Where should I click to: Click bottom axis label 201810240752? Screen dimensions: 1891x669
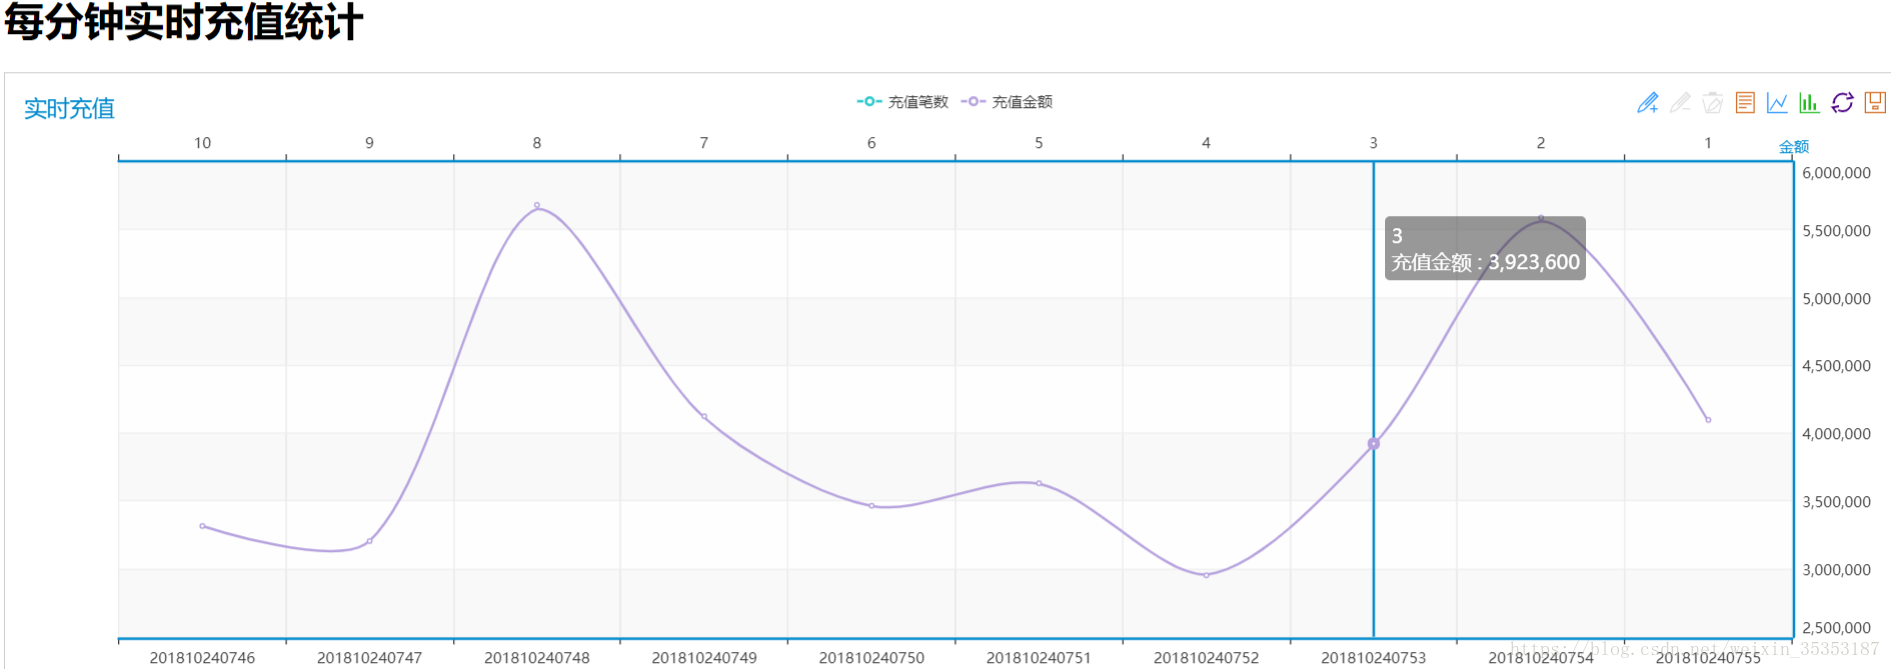point(1206,657)
